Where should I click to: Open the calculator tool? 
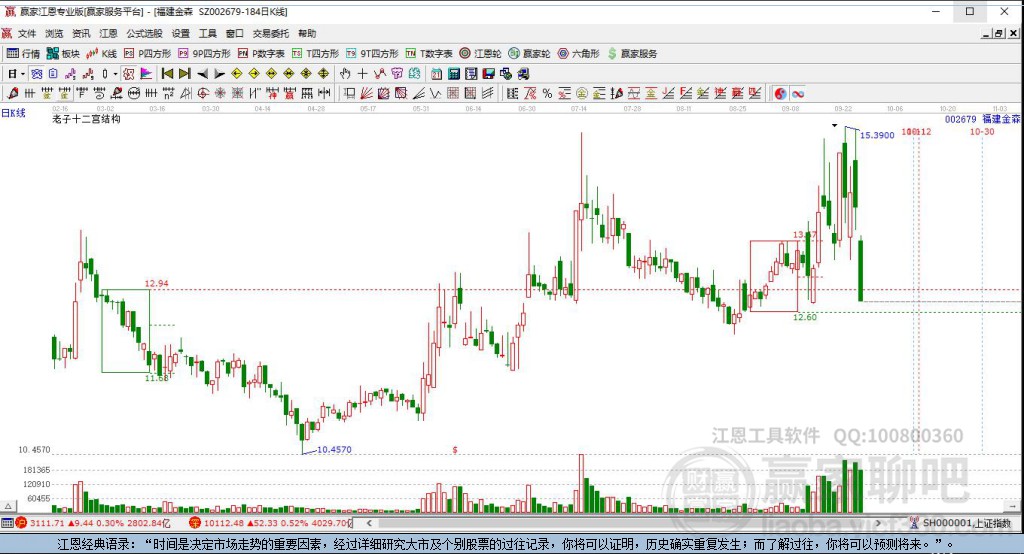[x=453, y=74]
